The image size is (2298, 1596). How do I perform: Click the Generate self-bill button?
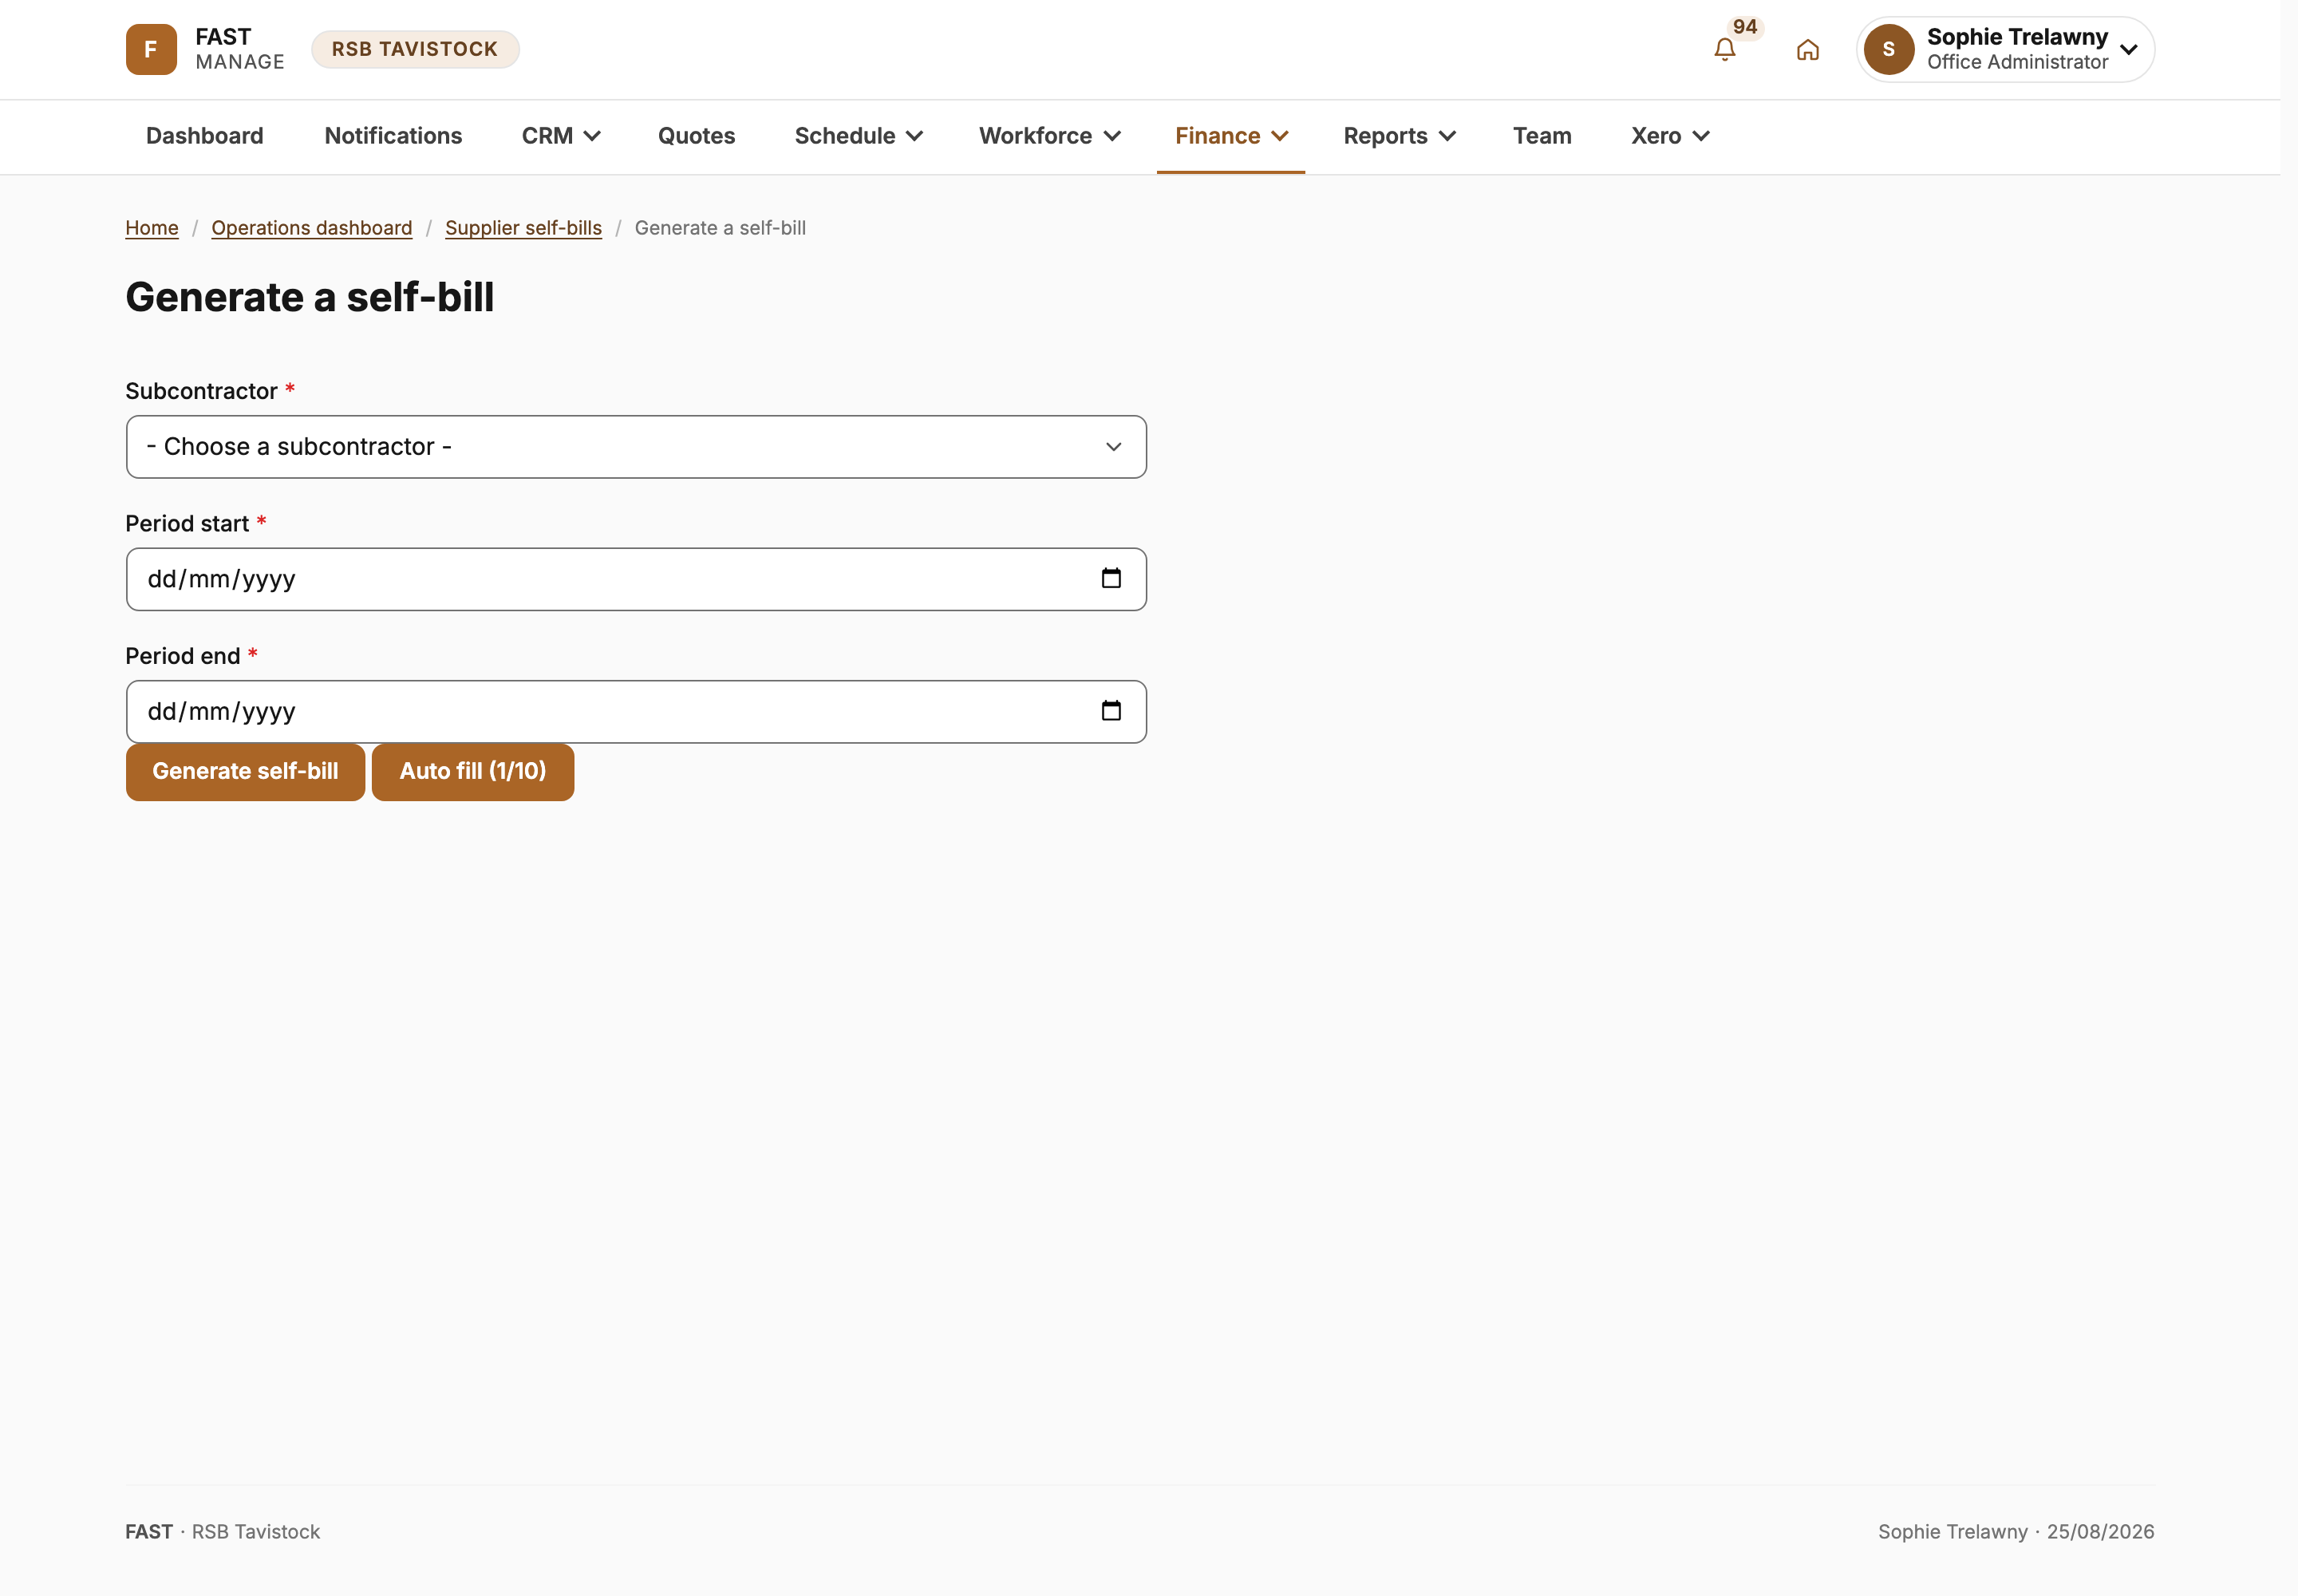[x=245, y=771]
